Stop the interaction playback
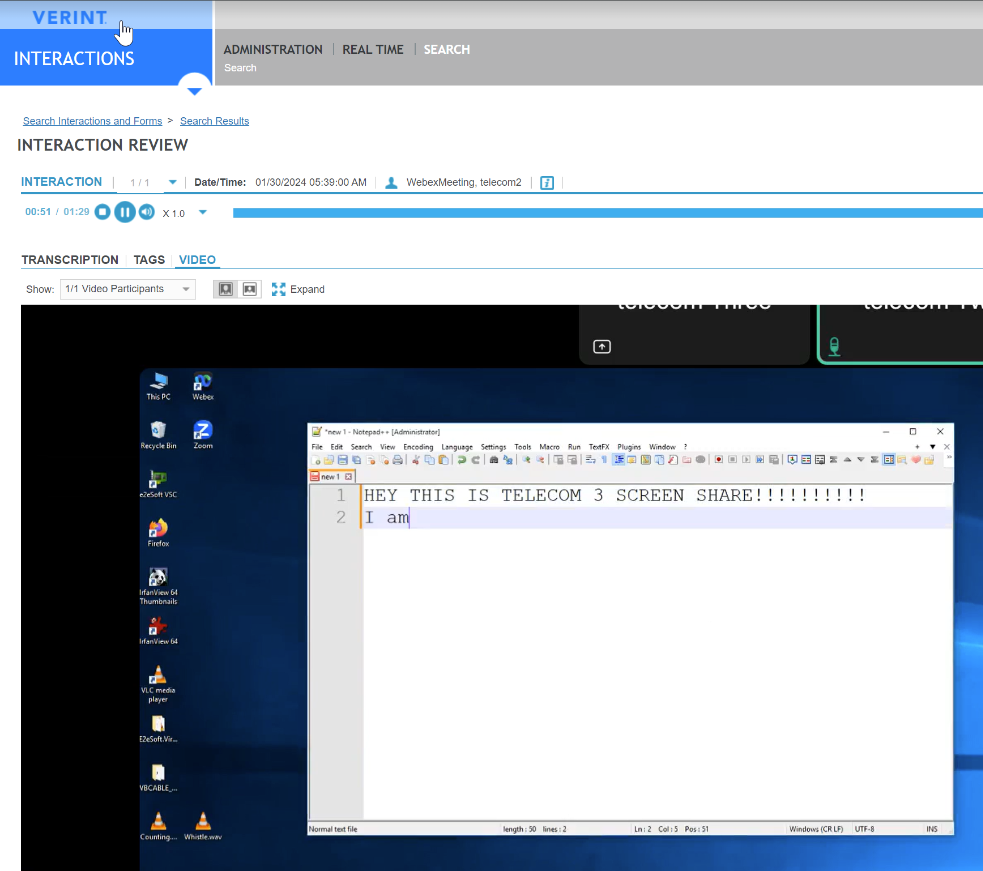The width and height of the screenshot is (983, 871). [x=102, y=212]
